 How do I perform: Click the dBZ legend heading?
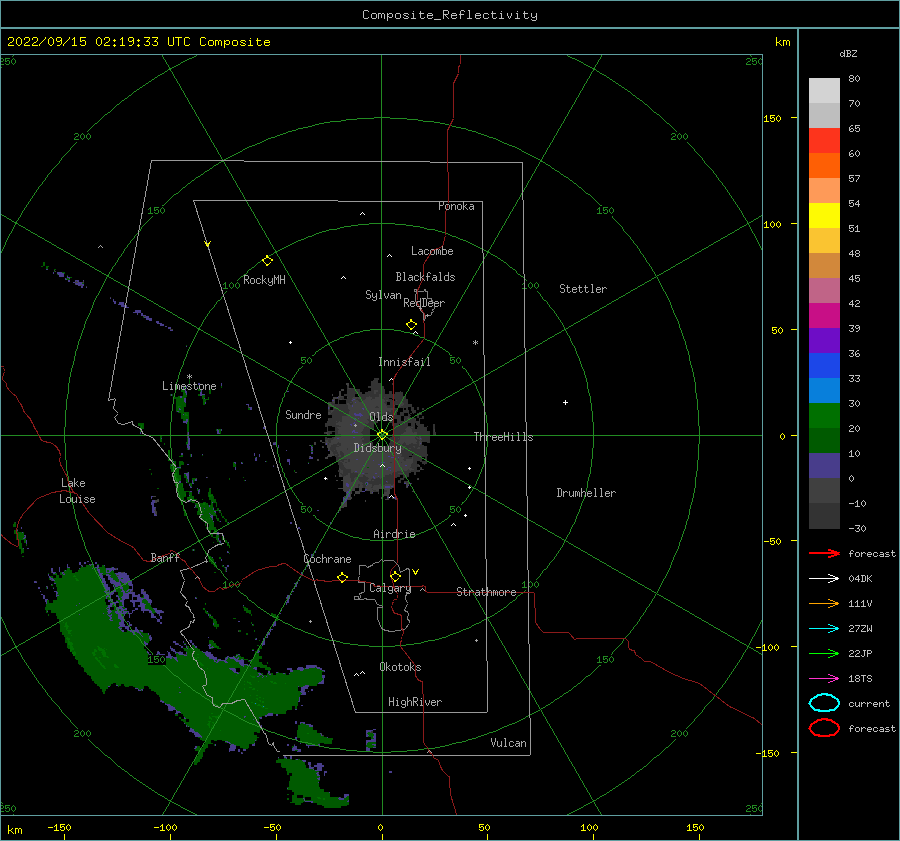848,54
